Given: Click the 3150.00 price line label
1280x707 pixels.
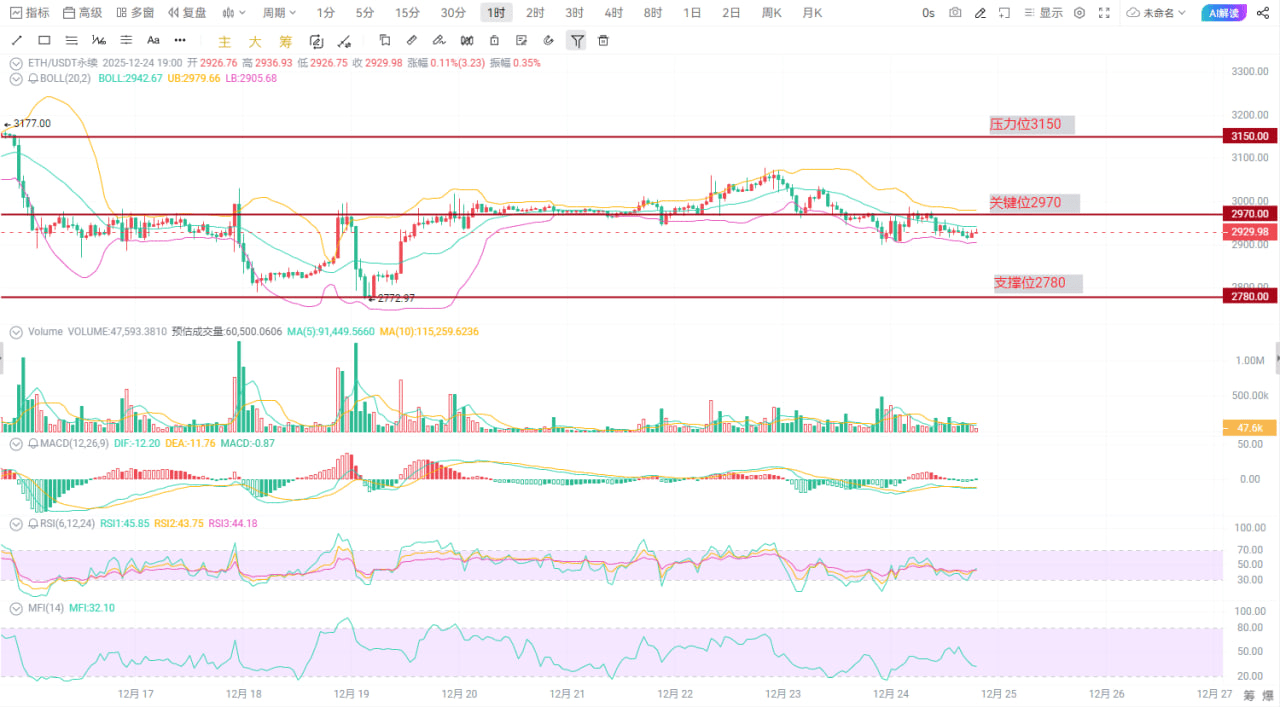Looking at the screenshot, I should (1250, 136).
